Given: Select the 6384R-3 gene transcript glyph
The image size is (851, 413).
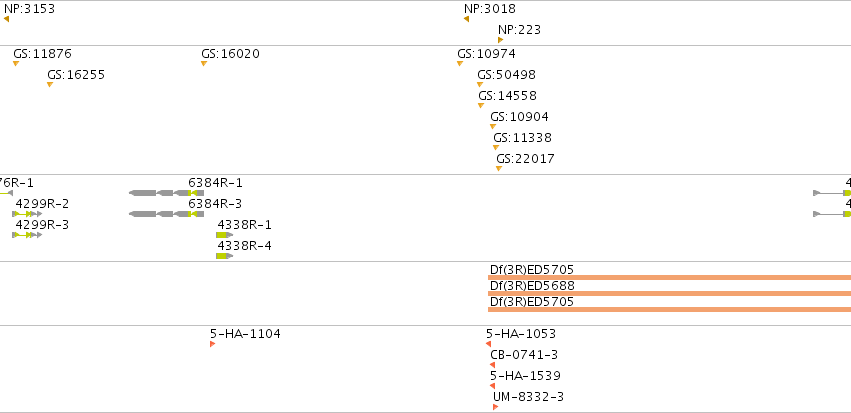Looking at the screenshot, I should tap(167, 214).
